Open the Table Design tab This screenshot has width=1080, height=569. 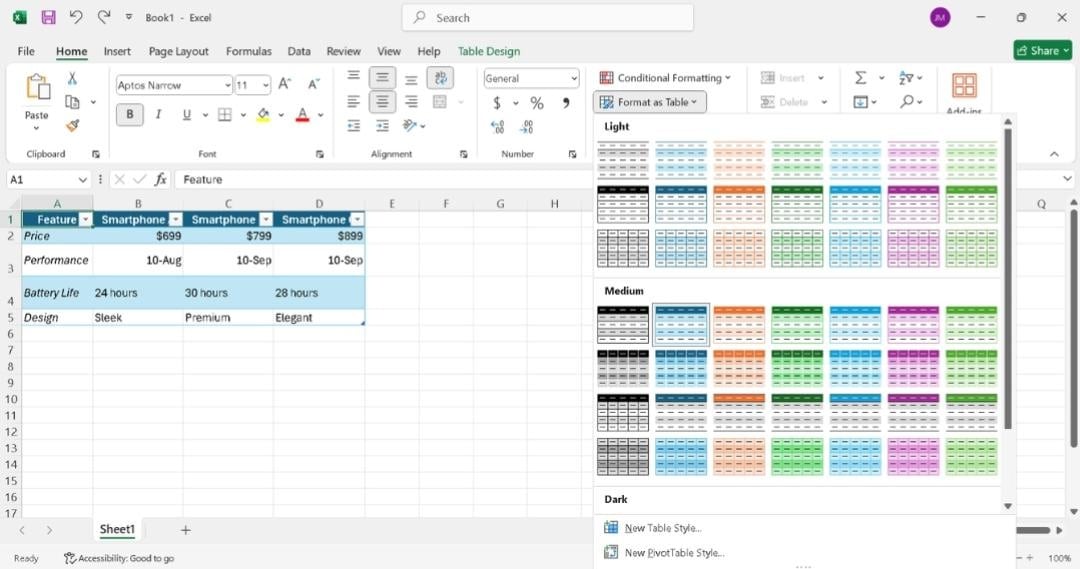pos(489,51)
